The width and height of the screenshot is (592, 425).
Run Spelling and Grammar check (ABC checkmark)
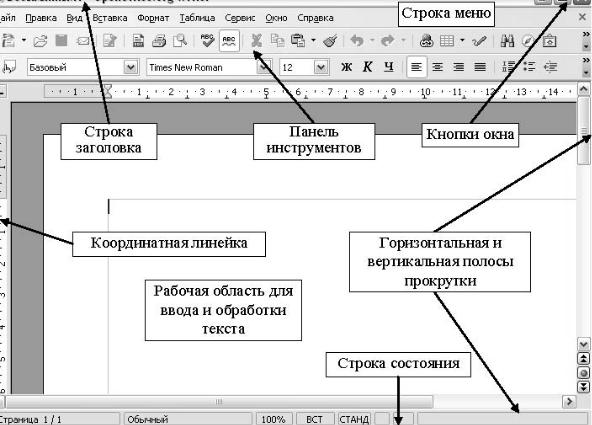207,40
